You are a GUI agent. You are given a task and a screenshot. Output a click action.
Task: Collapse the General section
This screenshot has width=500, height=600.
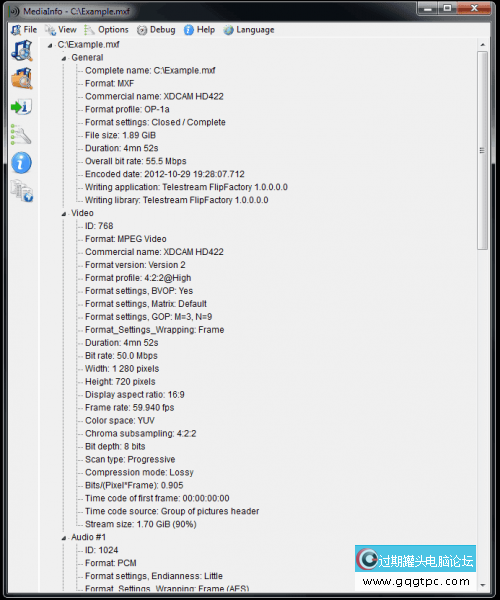(x=64, y=59)
